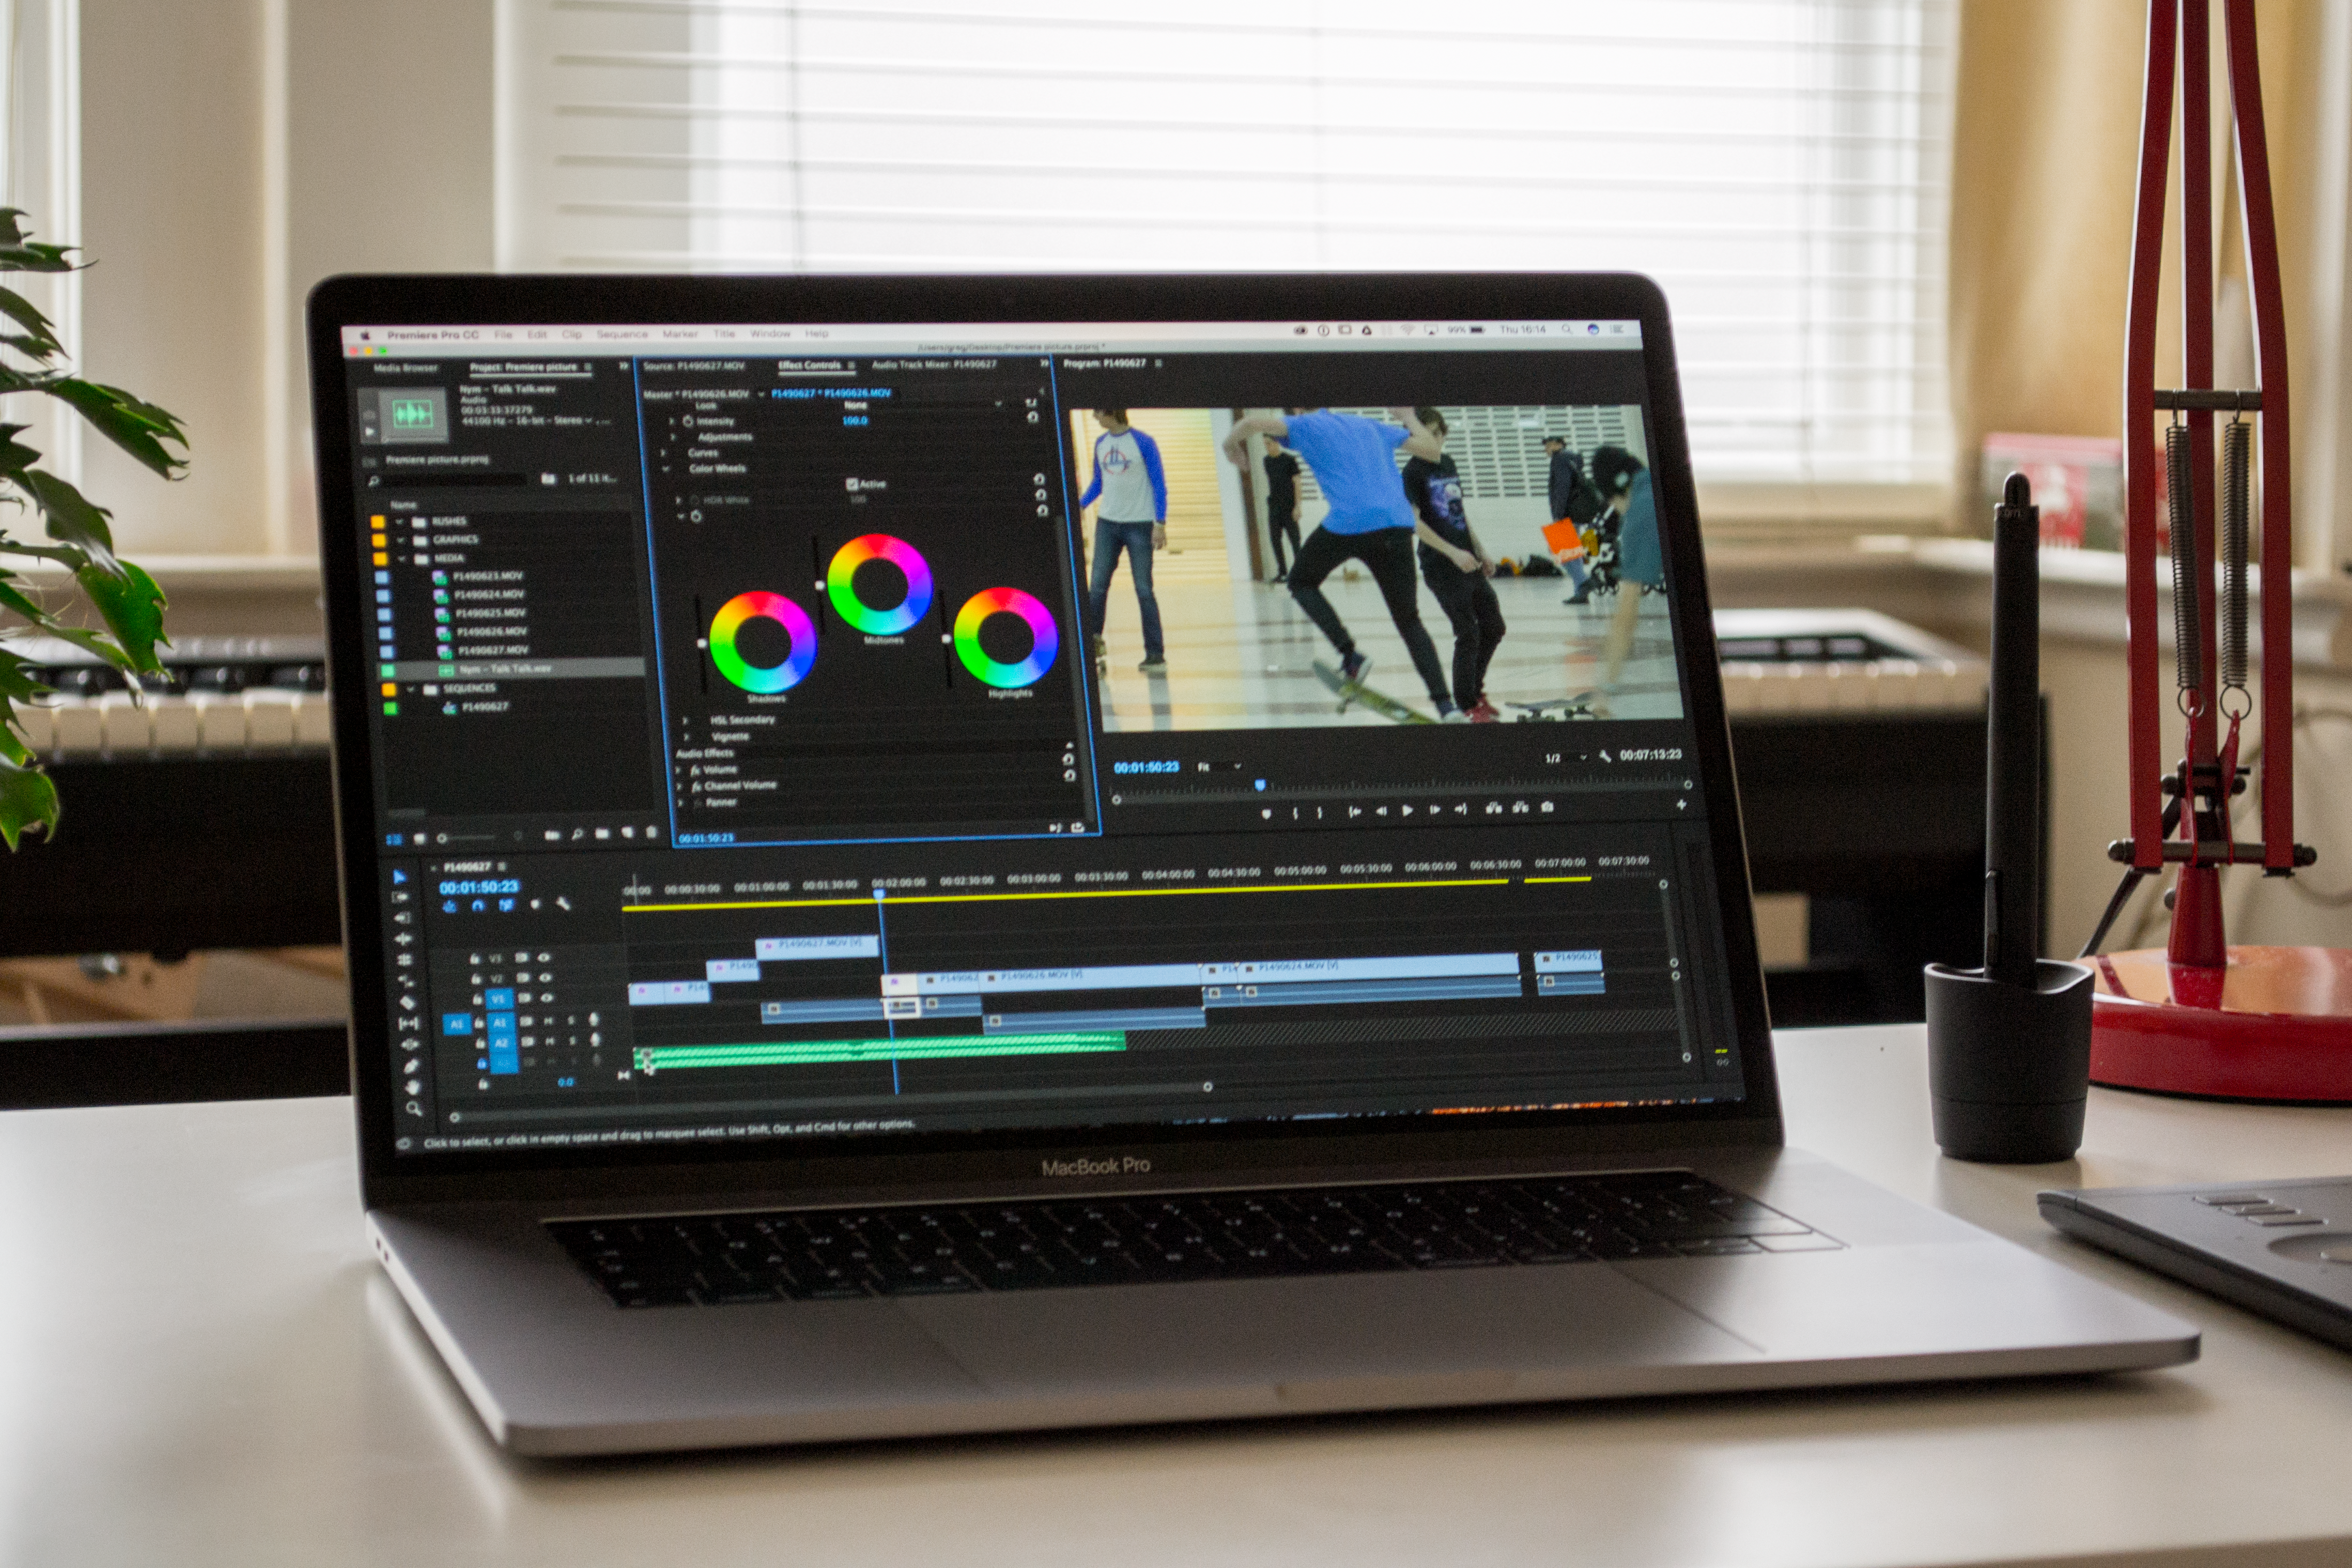Click the Clear trash icon in Project panel

[652, 832]
